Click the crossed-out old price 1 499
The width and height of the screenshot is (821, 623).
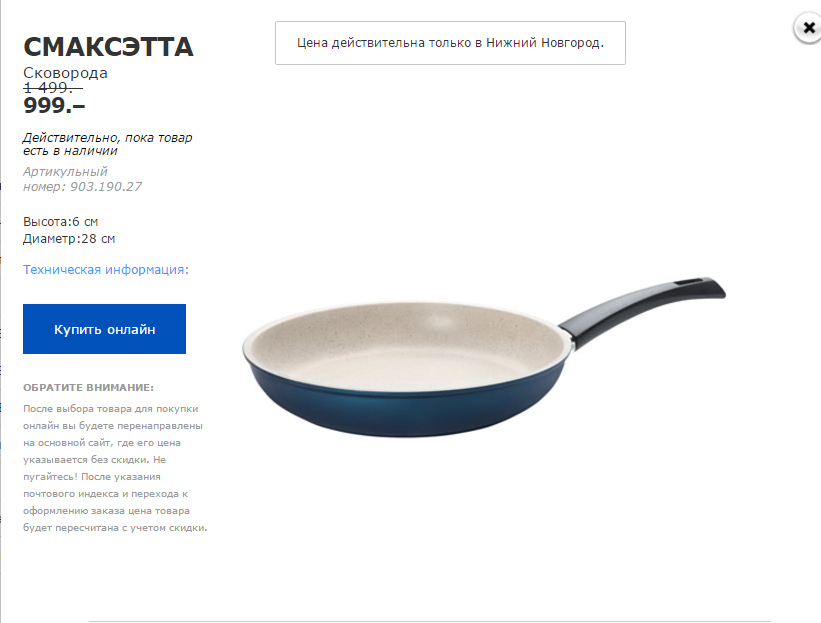click(53, 87)
